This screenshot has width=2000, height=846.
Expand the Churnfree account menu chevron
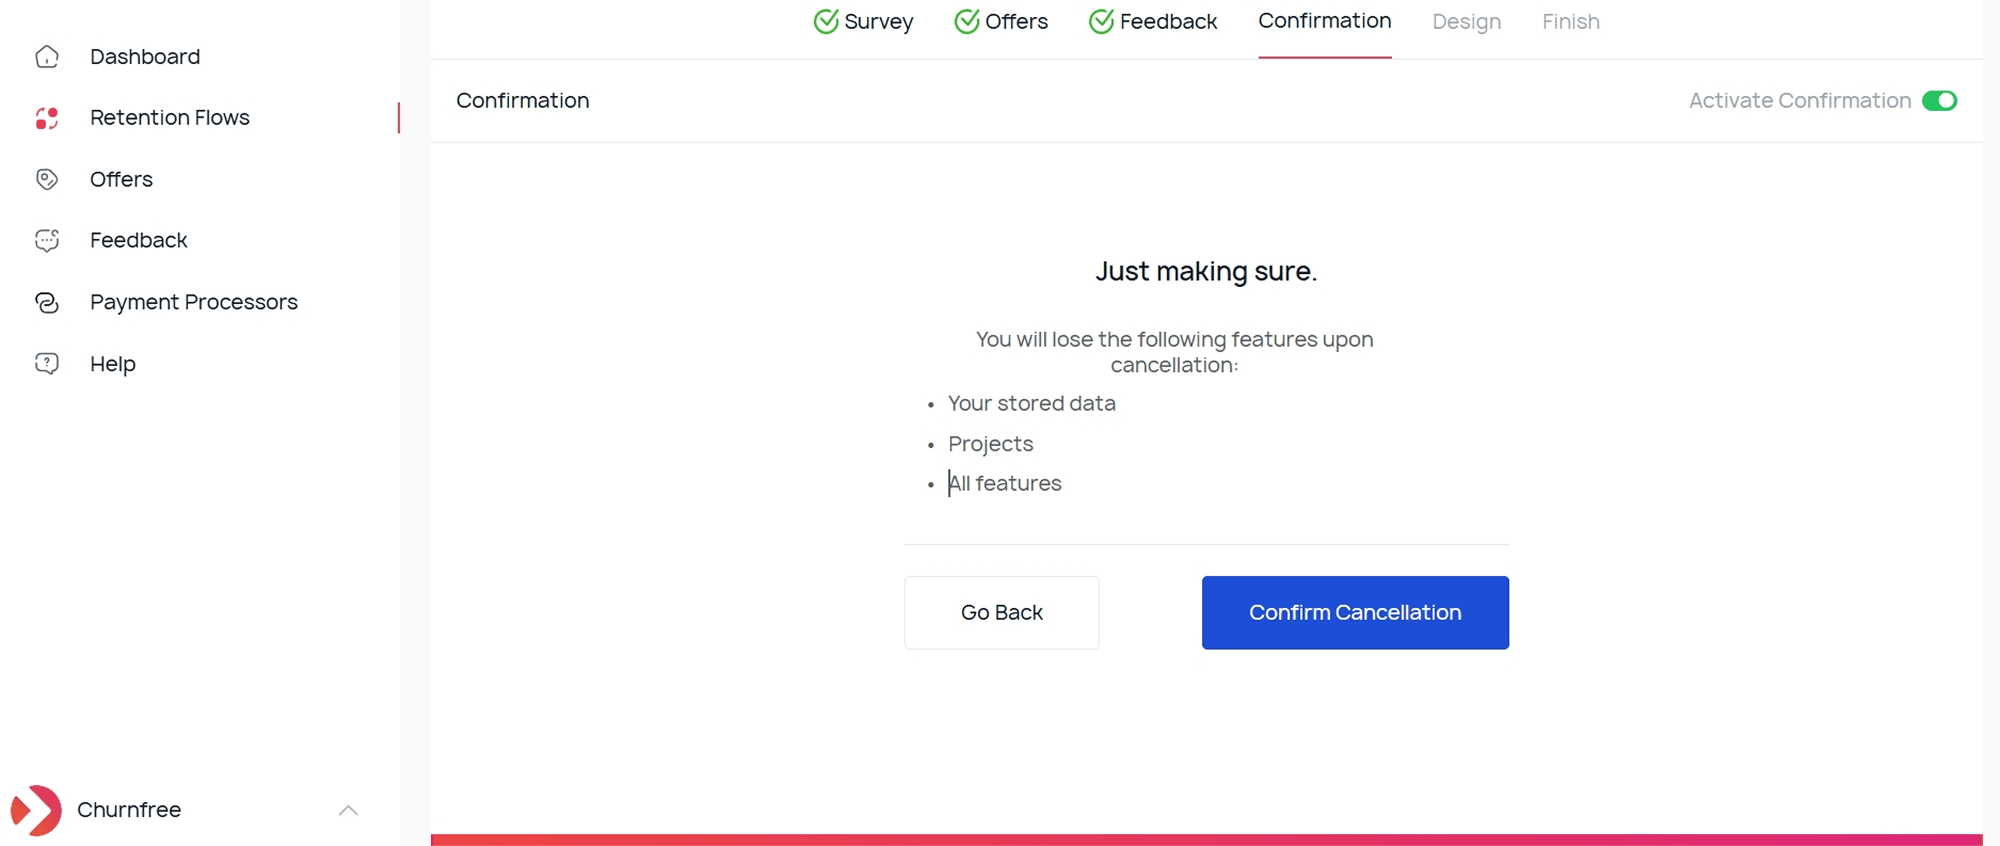pos(348,810)
